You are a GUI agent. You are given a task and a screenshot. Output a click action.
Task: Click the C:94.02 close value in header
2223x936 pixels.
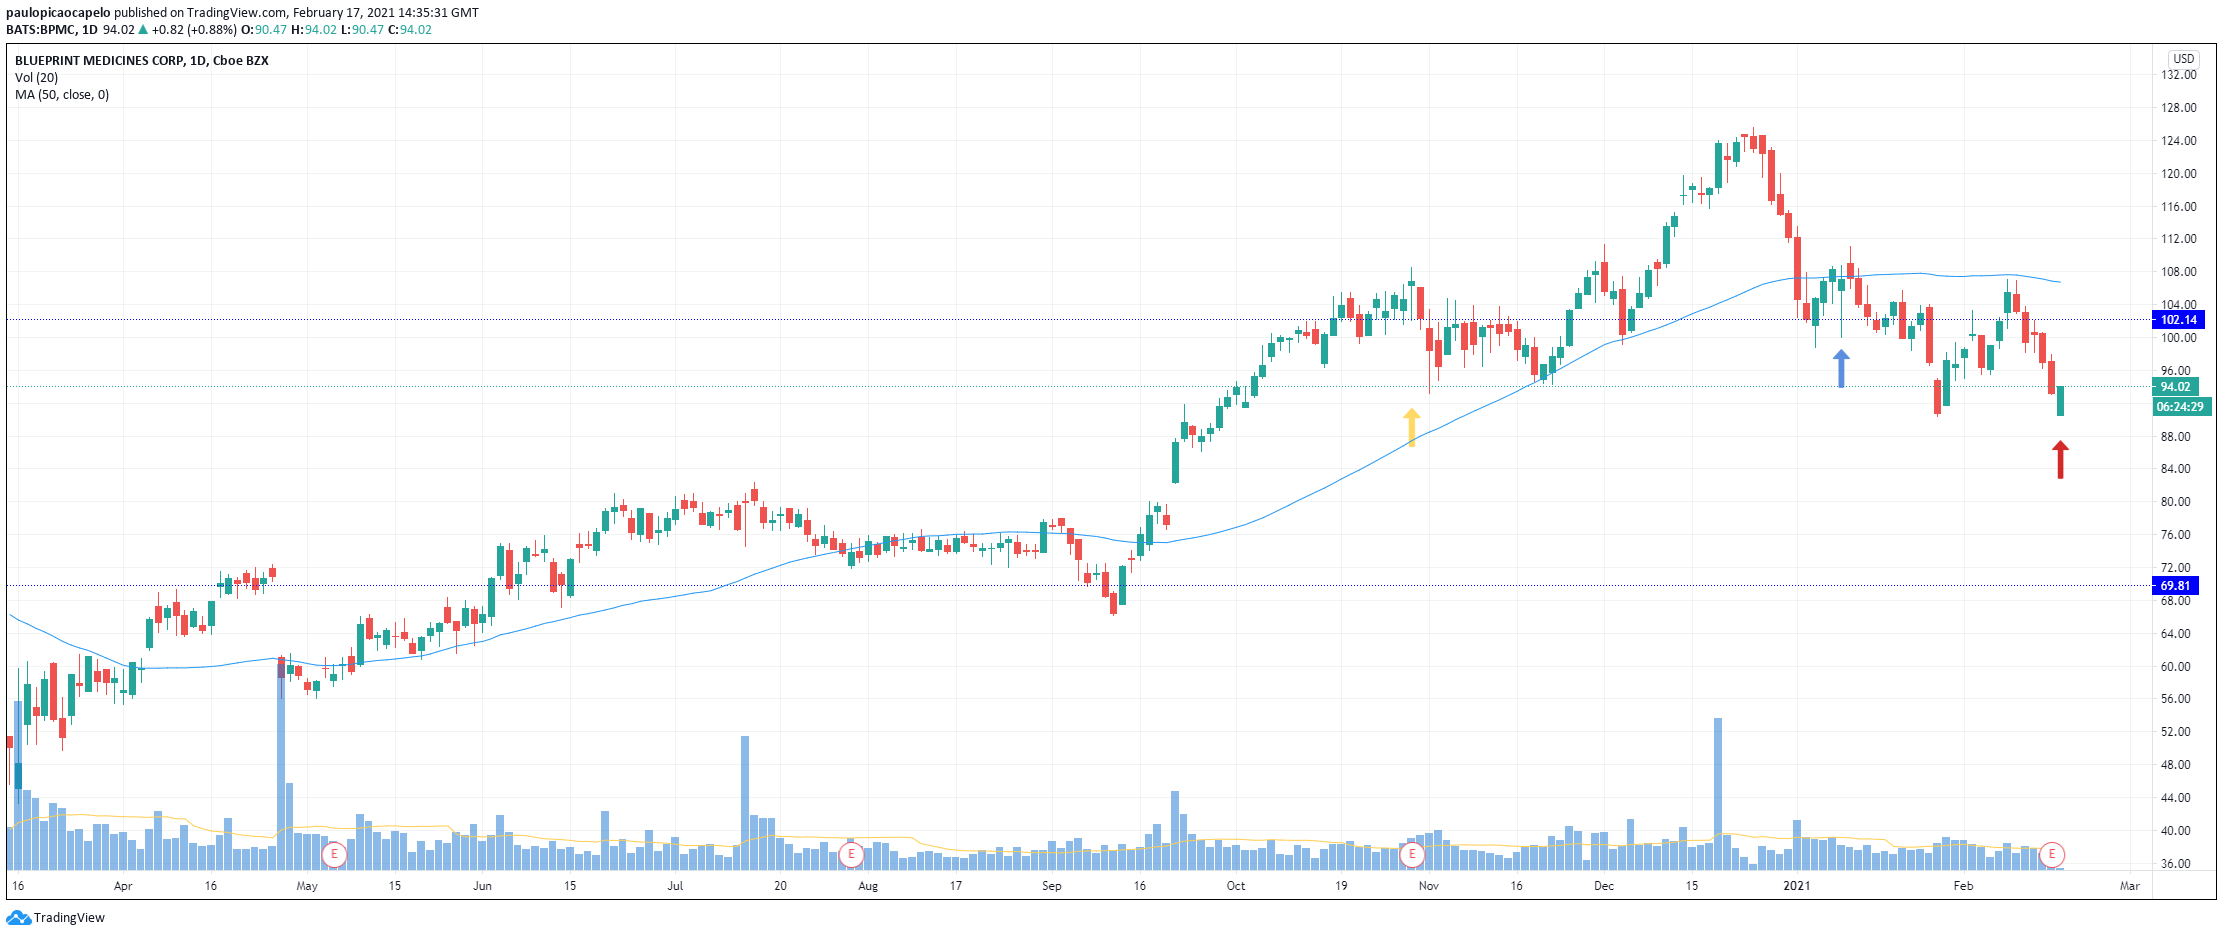(x=410, y=30)
